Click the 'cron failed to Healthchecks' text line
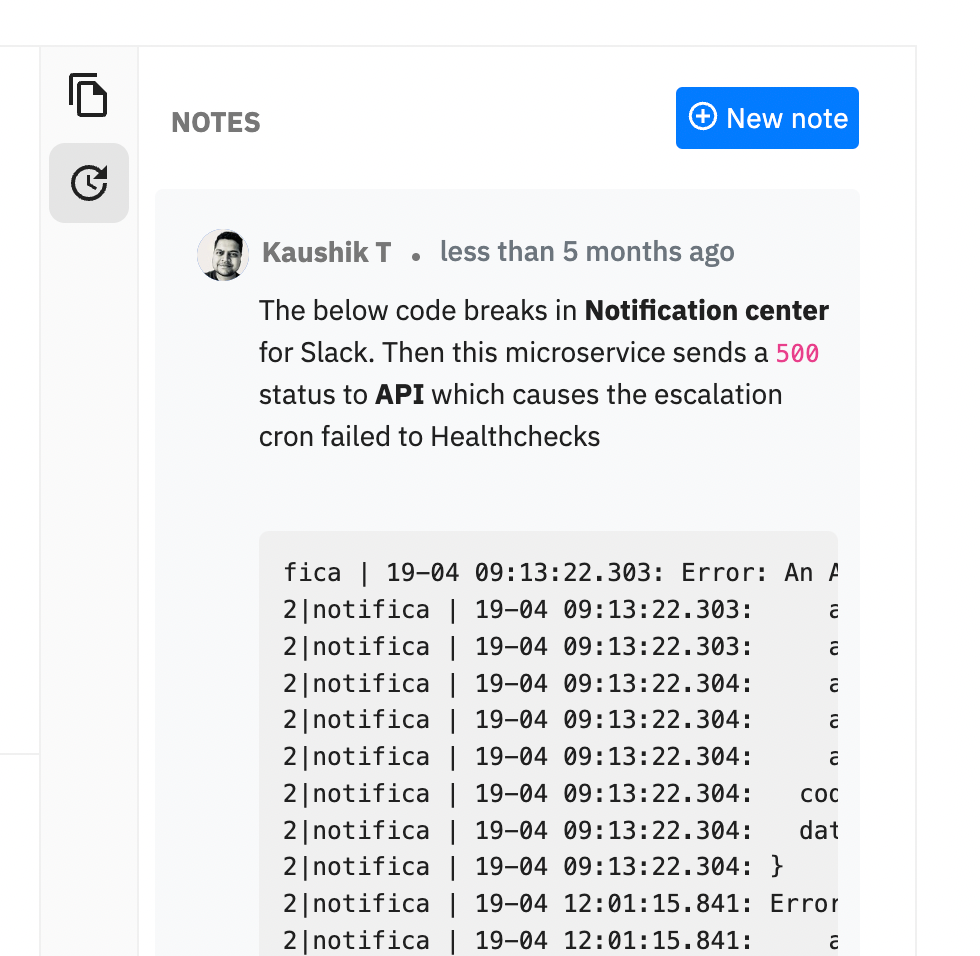The width and height of the screenshot is (980, 956). pos(429,436)
